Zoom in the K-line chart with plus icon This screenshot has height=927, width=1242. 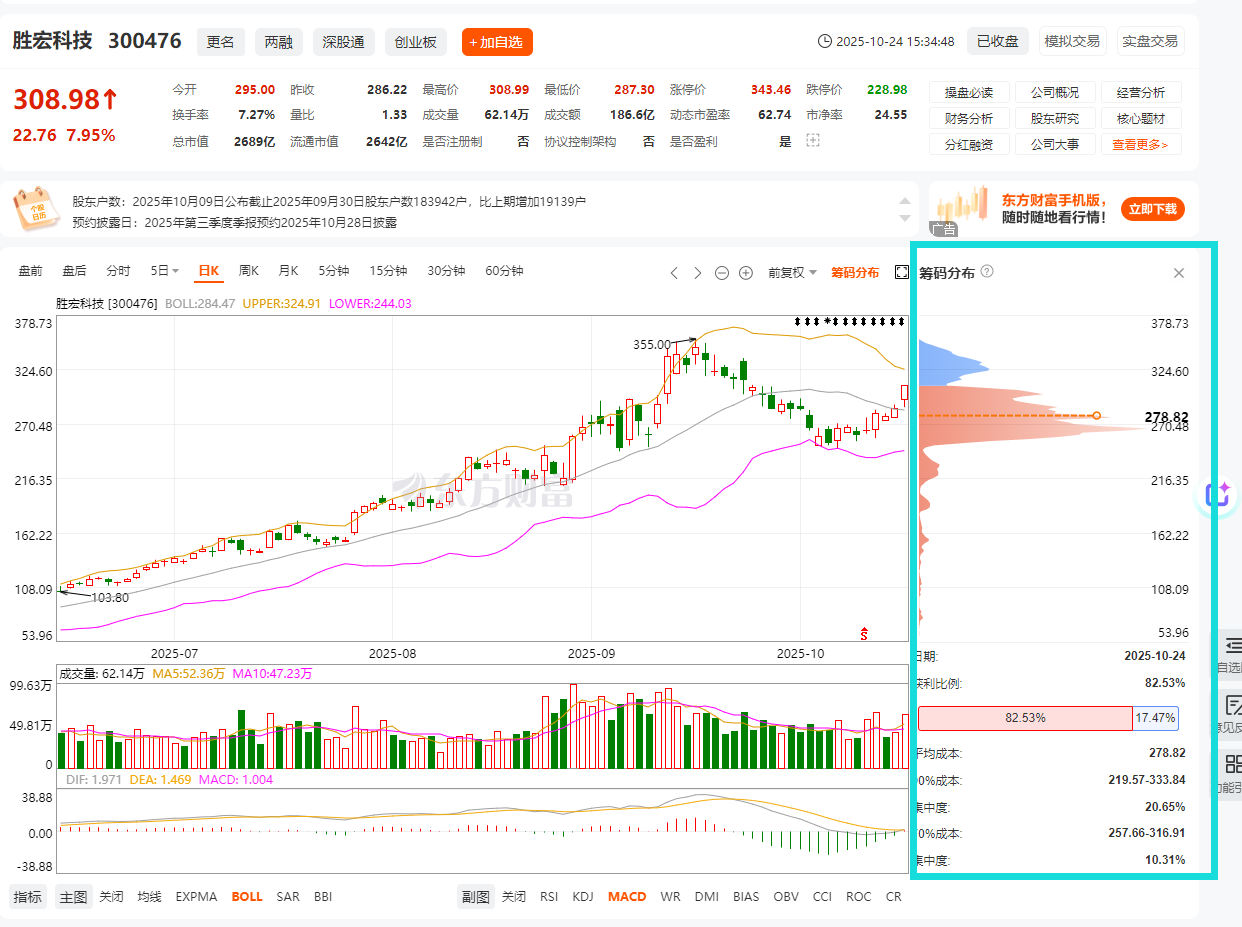coord(746,273)
